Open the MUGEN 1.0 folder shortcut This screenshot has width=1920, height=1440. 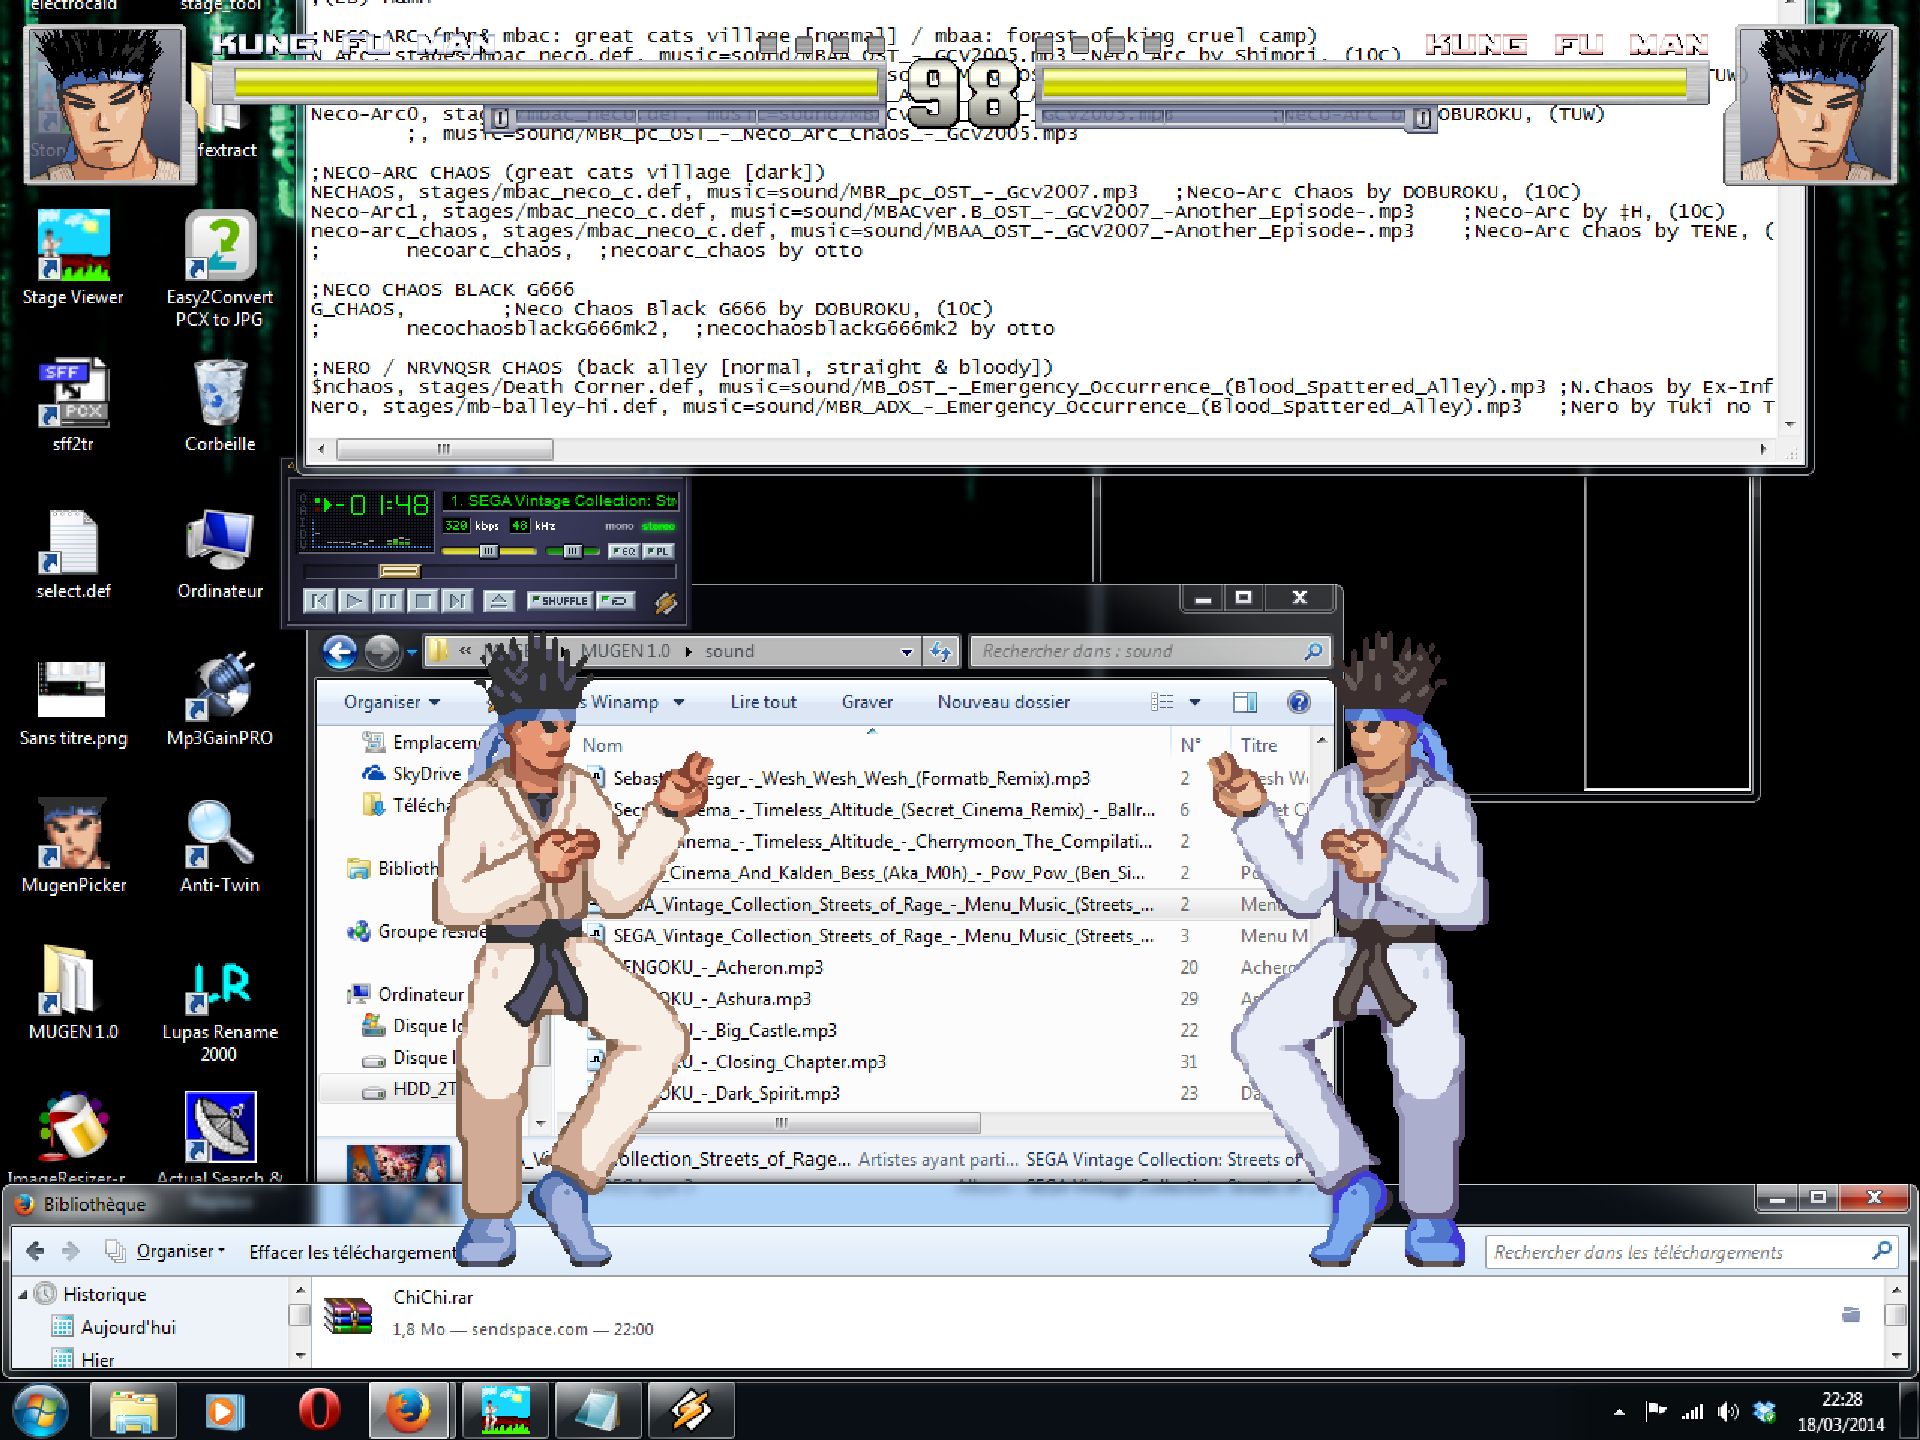[x=73, y=994]
